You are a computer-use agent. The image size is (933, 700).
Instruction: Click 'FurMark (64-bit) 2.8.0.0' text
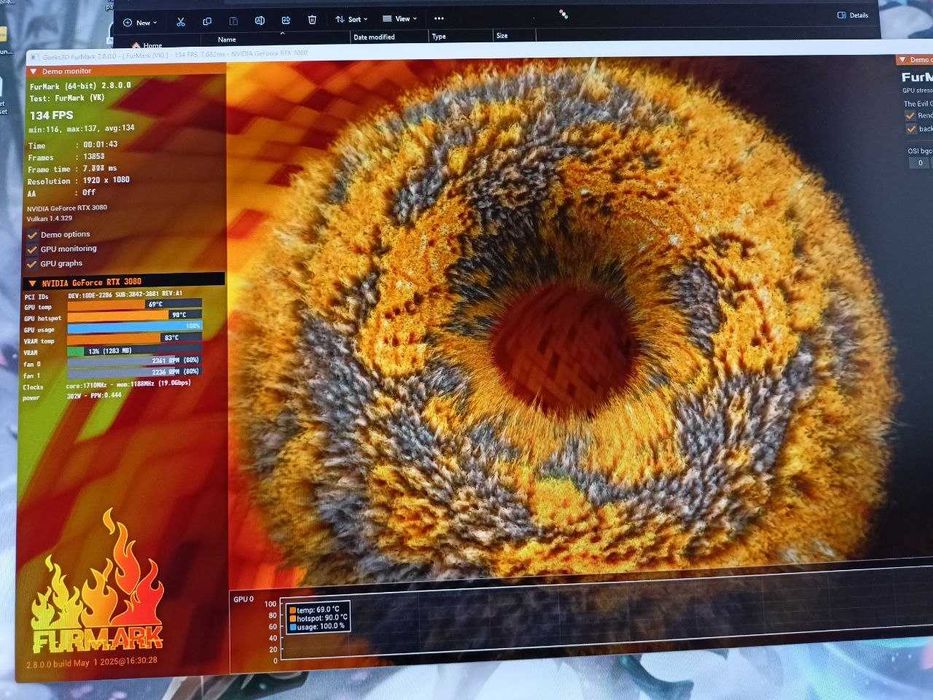[x=80, y=86]
